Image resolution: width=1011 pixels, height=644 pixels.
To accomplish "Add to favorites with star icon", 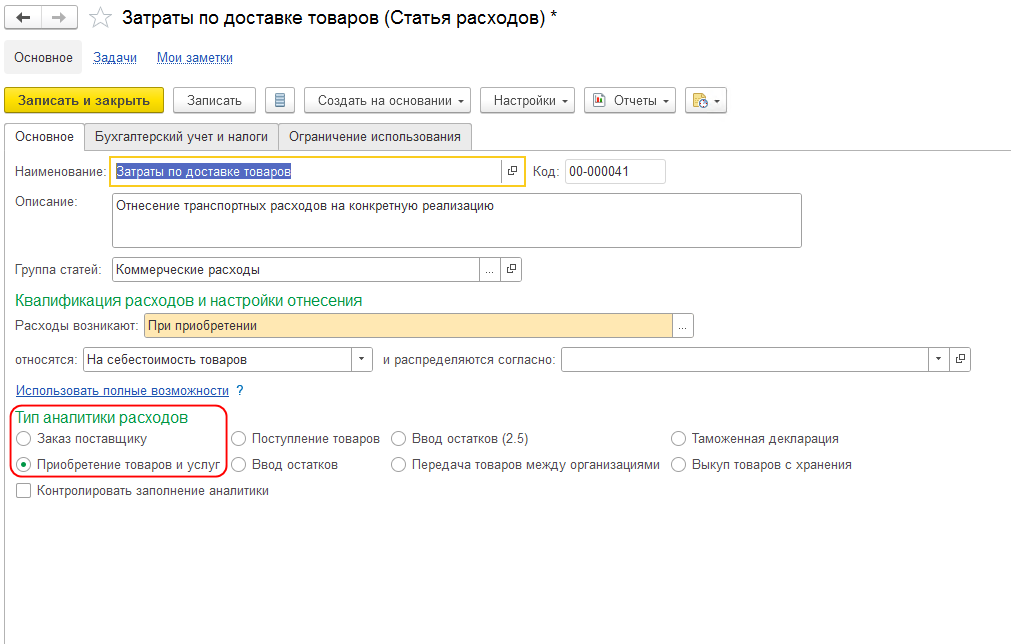I will 100,18.
